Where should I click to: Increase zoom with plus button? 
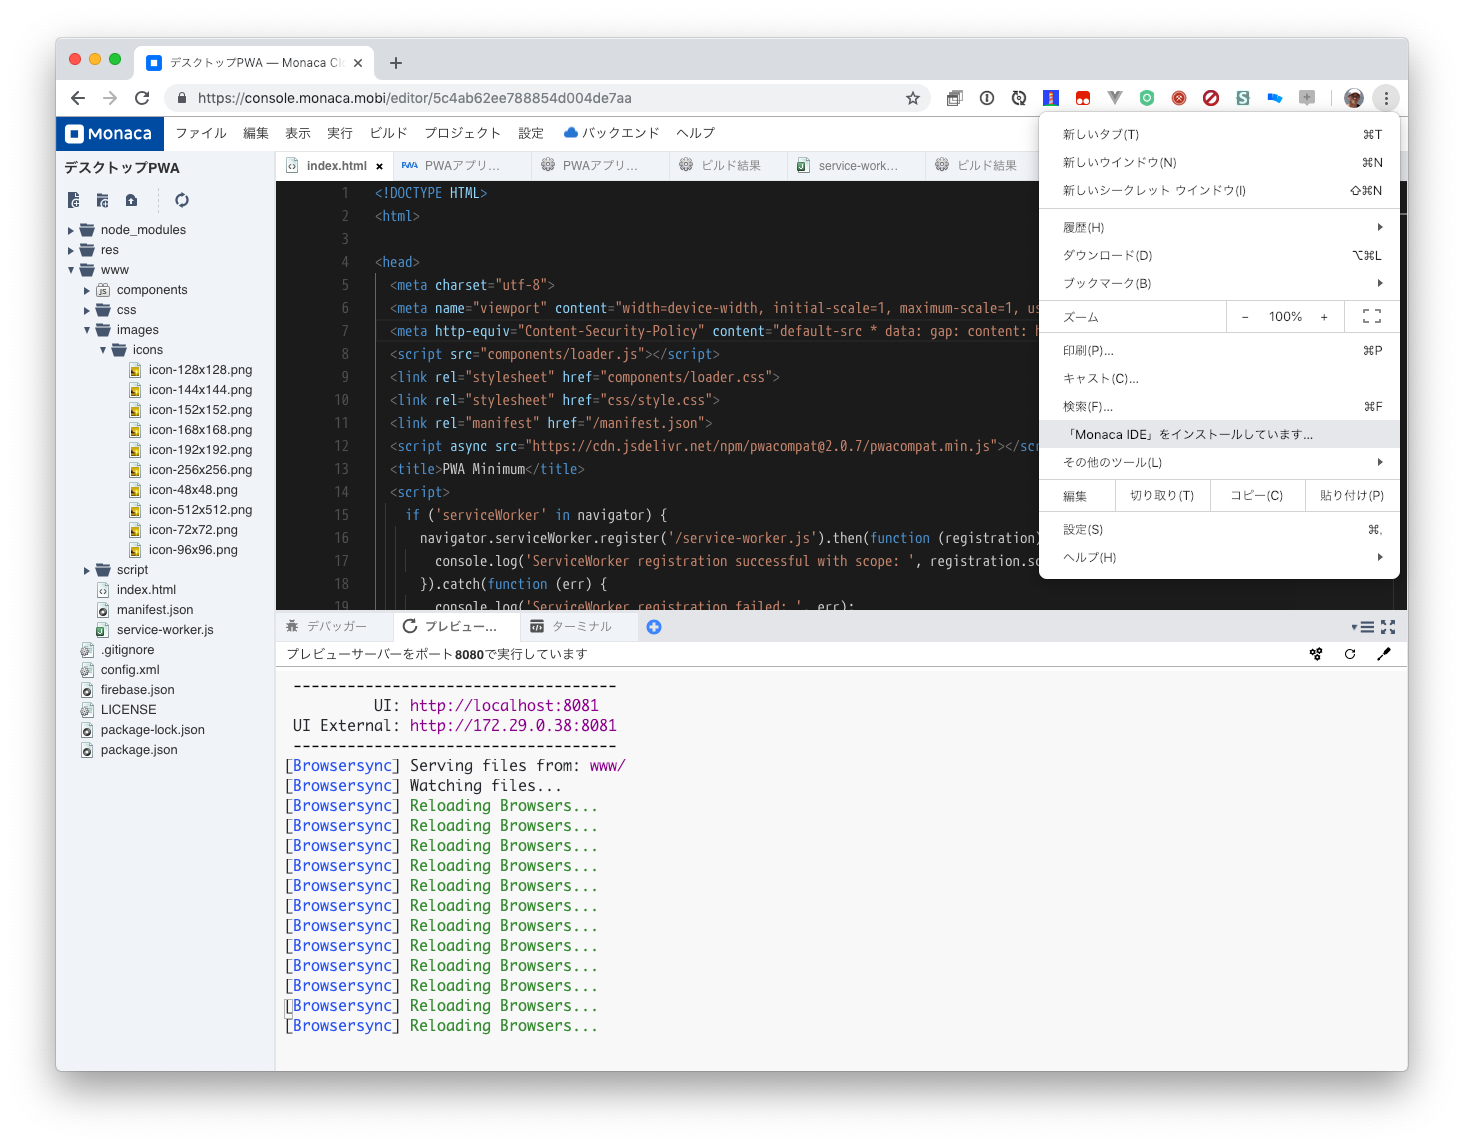tap(1324, 317)
